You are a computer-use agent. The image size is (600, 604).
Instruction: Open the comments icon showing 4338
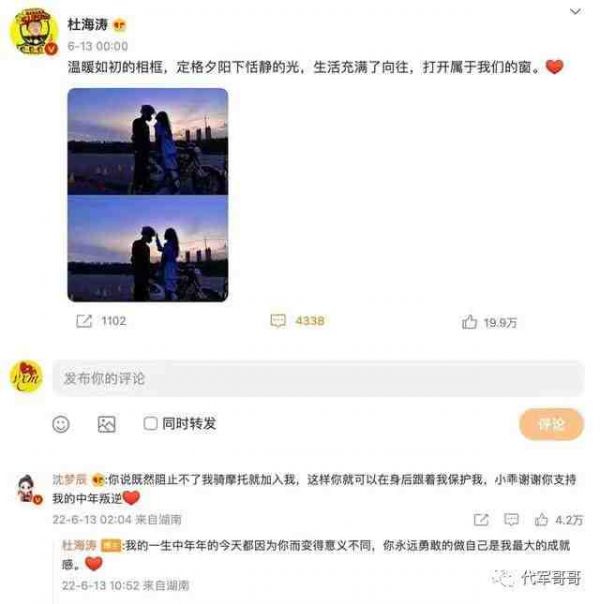[278, 321]
